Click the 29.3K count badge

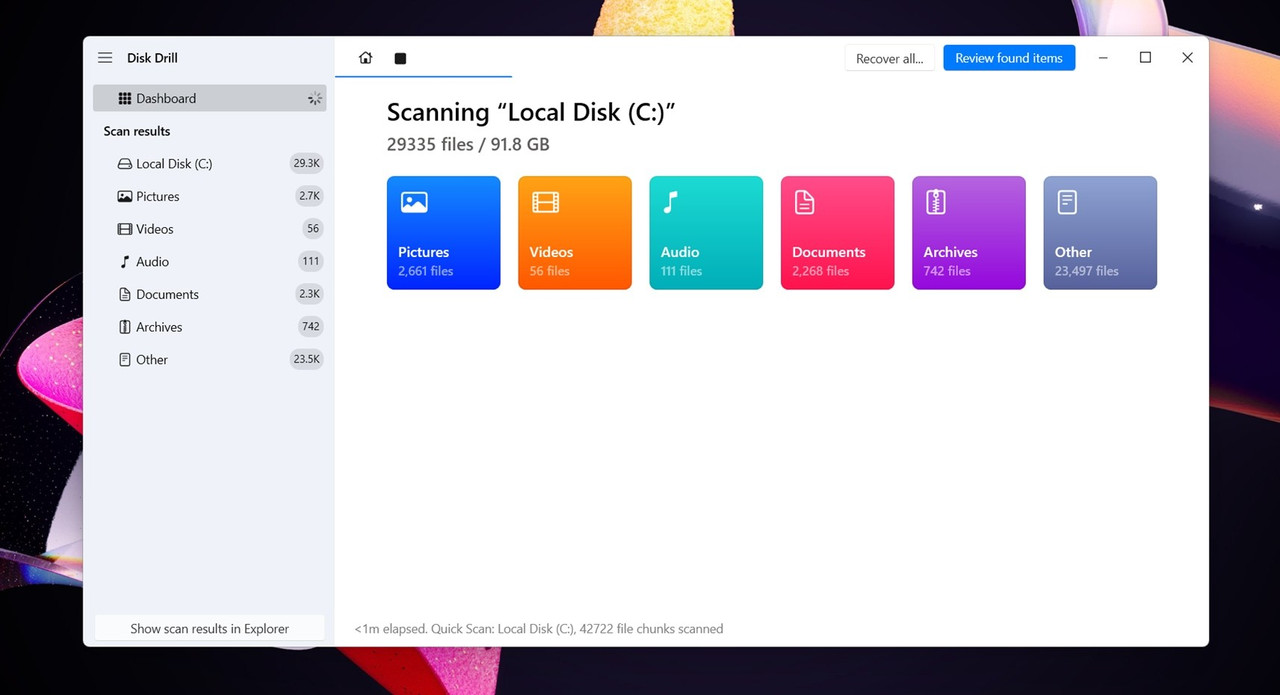[307, 163]
